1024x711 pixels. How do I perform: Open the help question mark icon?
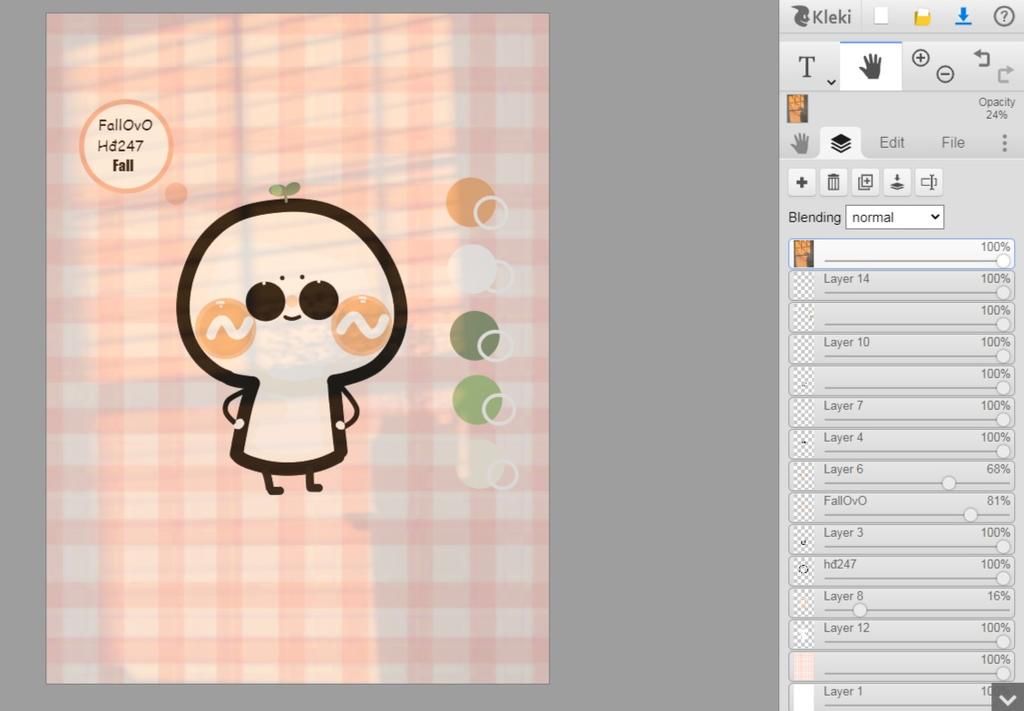click(1004, 16)
